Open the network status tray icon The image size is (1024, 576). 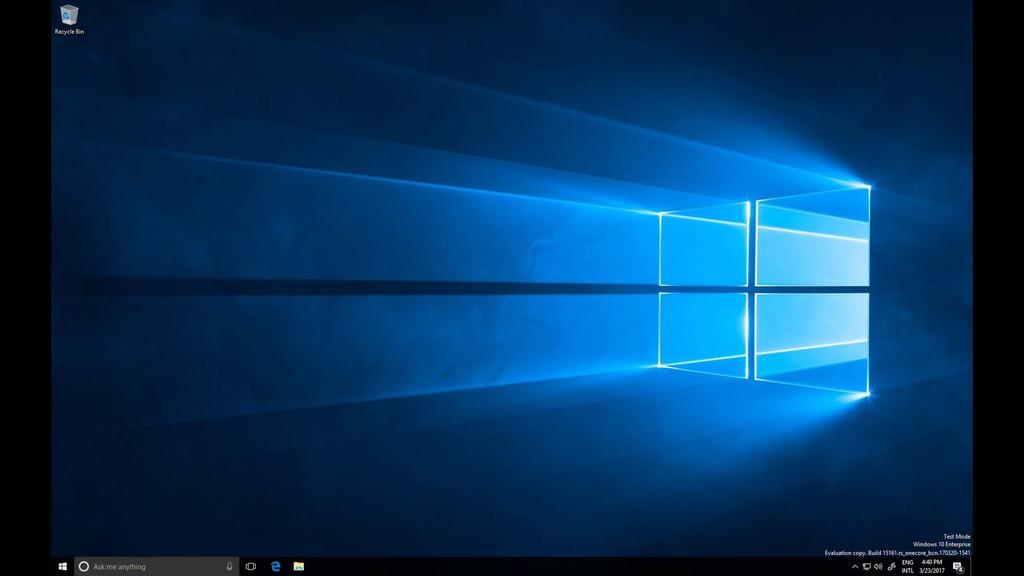click(867, 566)
